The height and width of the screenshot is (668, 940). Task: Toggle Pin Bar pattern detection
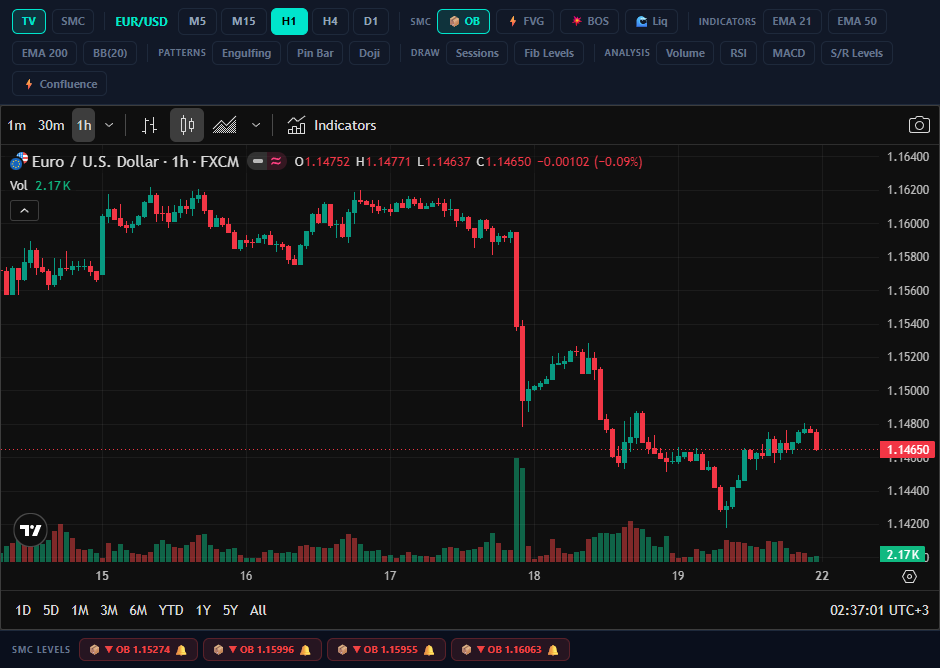[315, 53]
